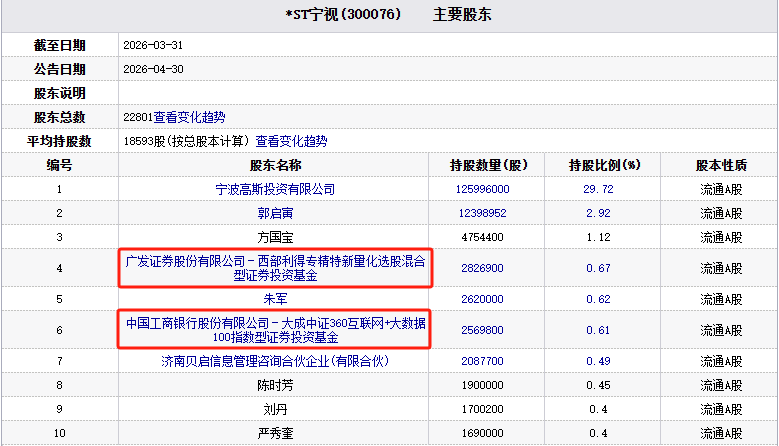
Task: Select quantity cell 1690000
Action: click(x=482, y=433)
